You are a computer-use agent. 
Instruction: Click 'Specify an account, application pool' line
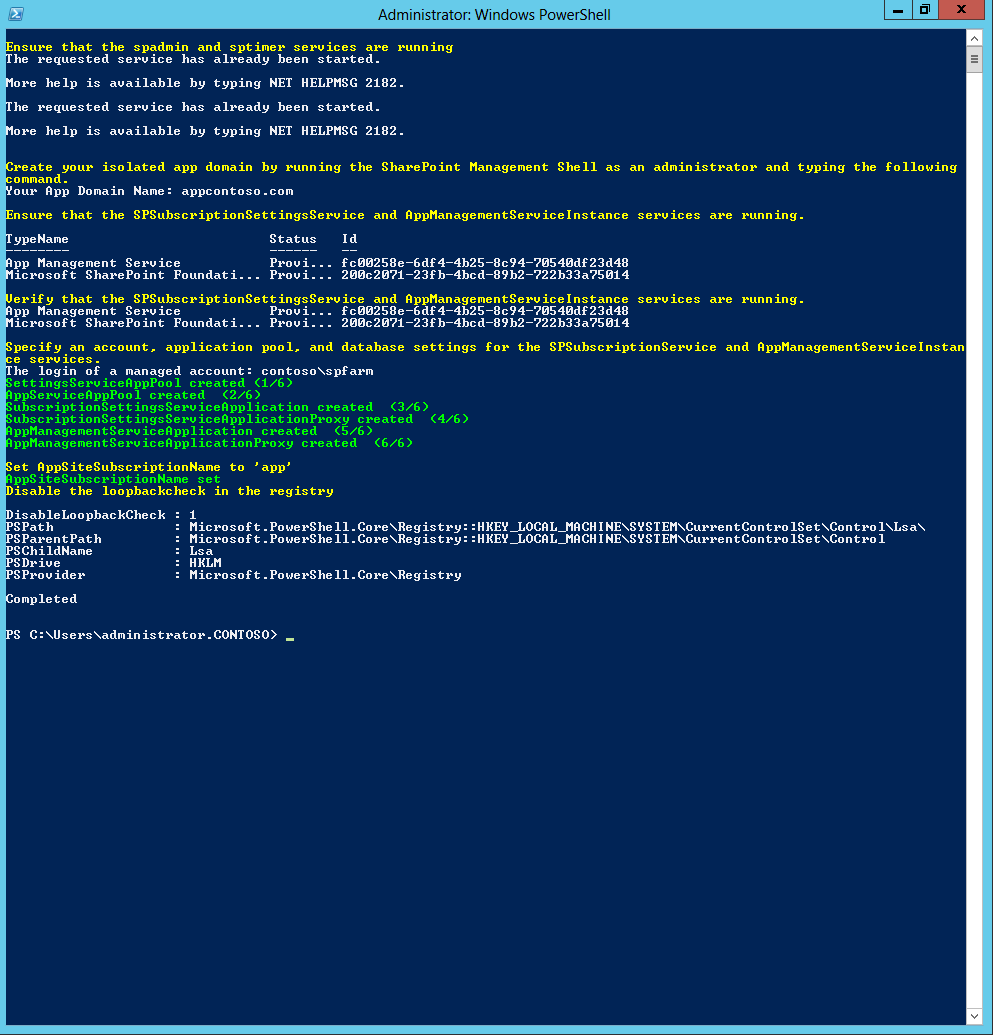tap(485, 353)
